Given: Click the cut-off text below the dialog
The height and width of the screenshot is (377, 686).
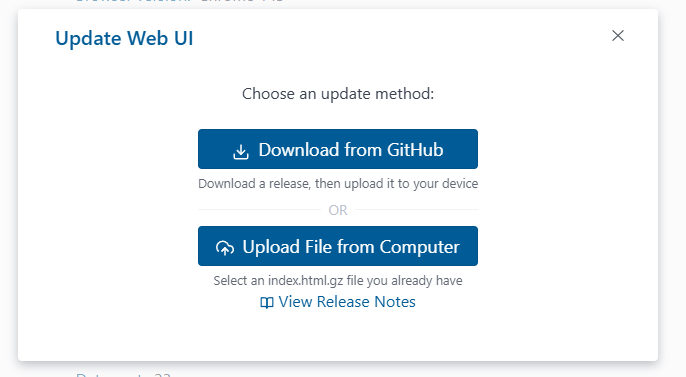Looking at the screenshot, I should tap(123, 374).
